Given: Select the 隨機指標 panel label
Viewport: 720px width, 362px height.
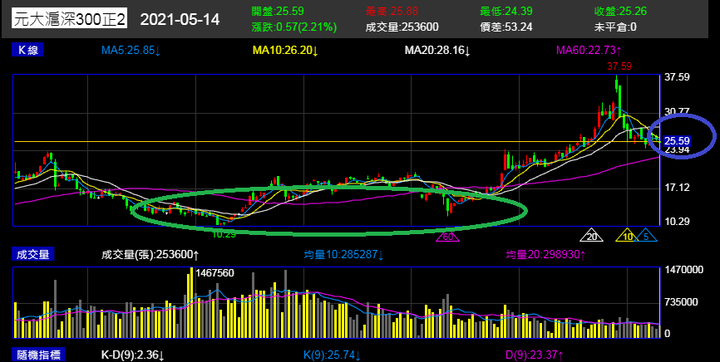Looking at the screenshot, I should pos(39,355).
